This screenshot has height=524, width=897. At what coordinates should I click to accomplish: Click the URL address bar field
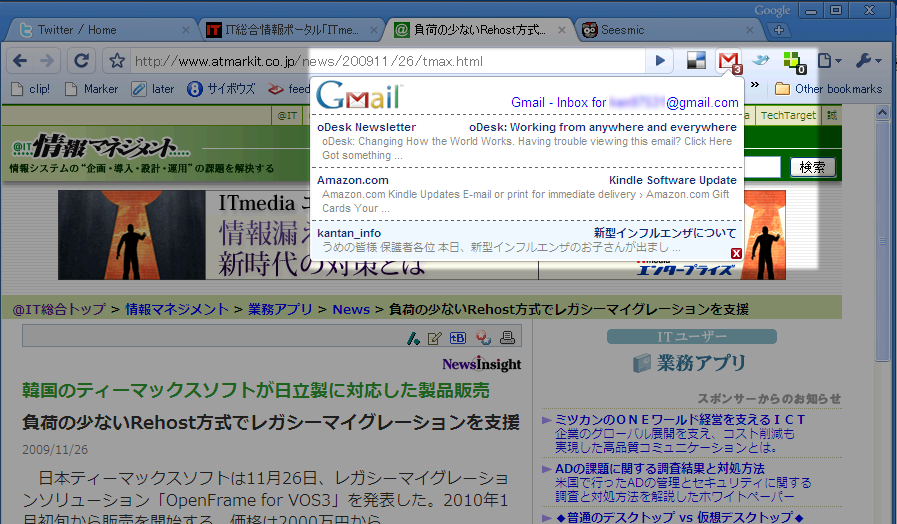[x=389, y=61]
